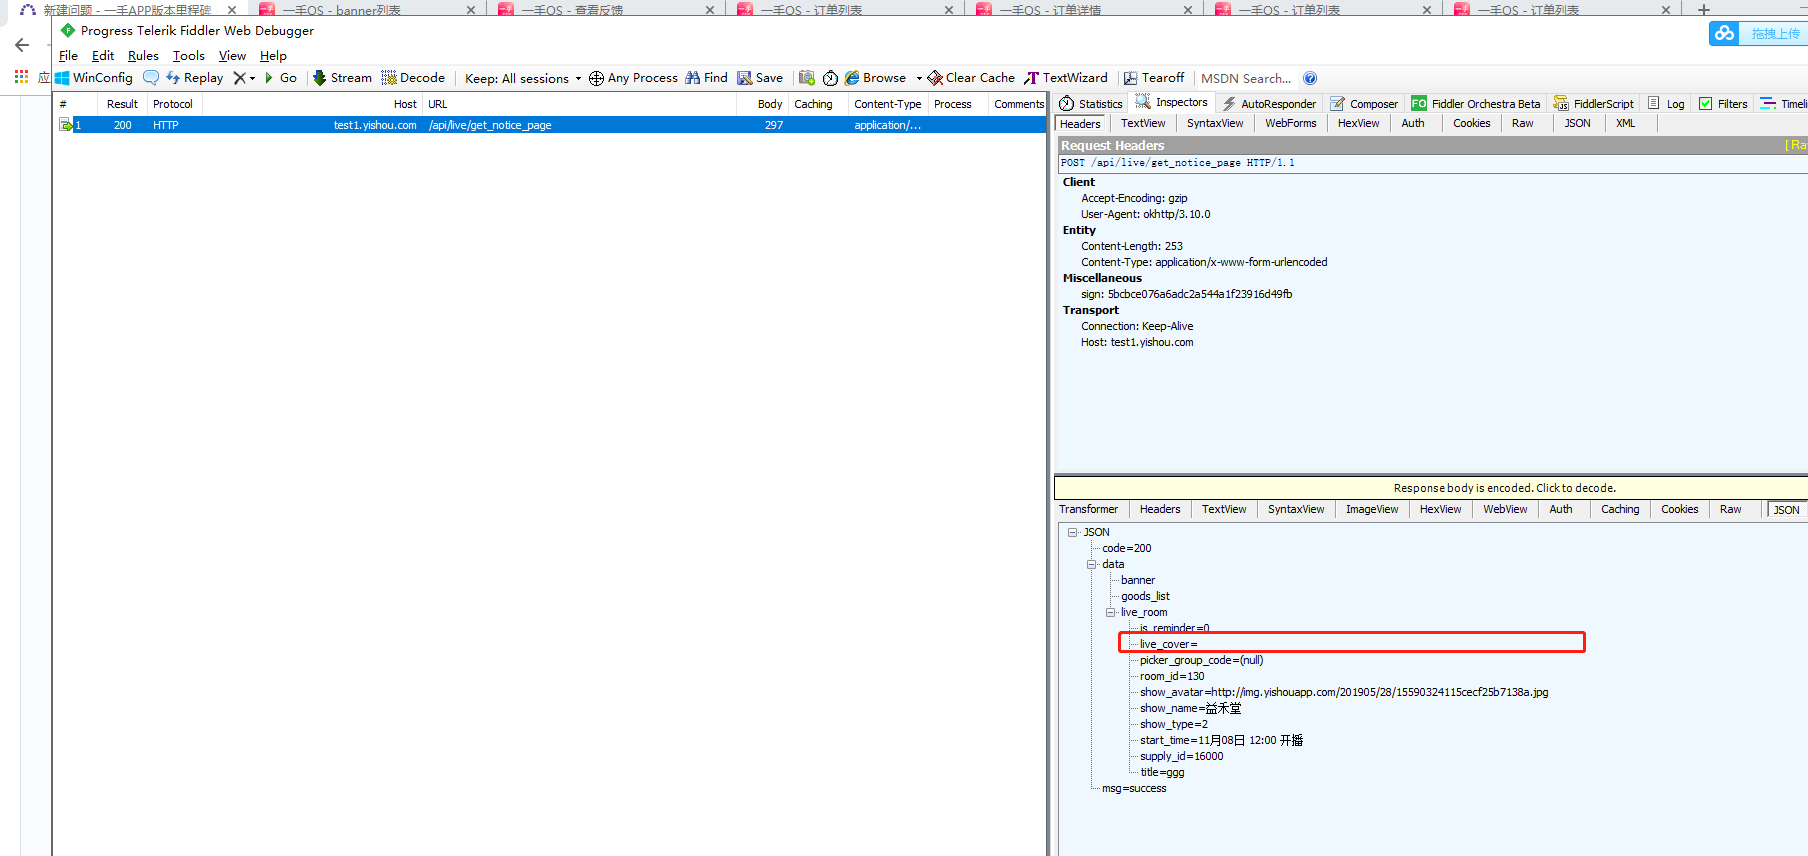
Task: Go back using browser back arrow
Action: (22, 45)
